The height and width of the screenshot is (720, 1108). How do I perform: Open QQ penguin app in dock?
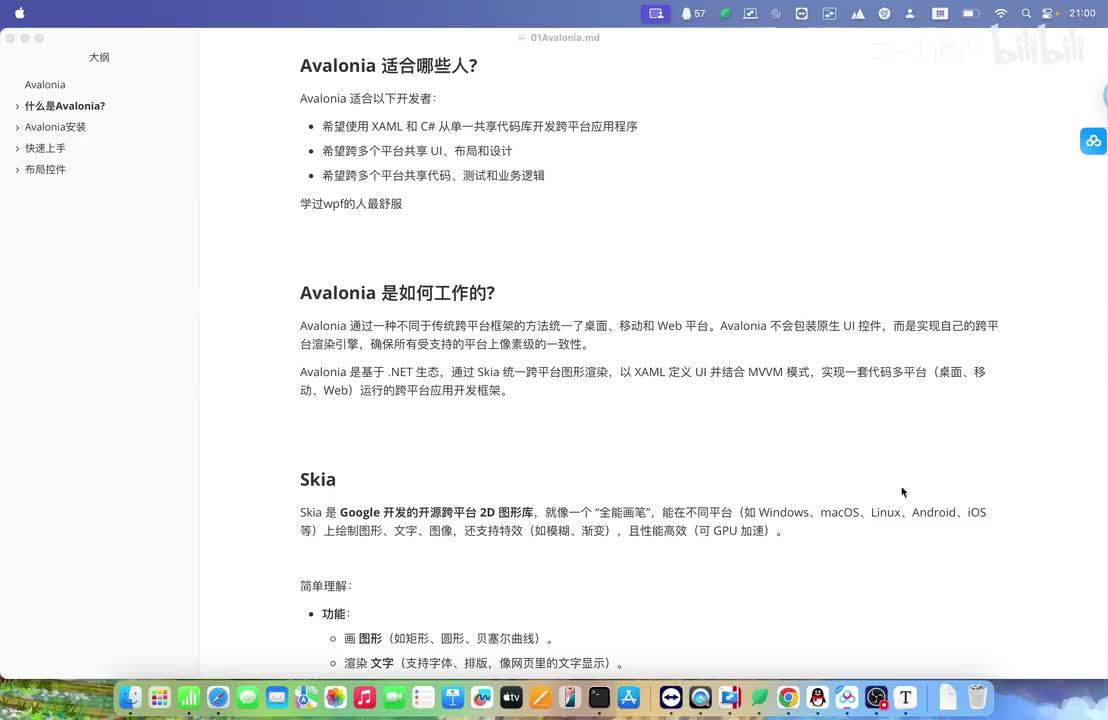tap(818, 698)
